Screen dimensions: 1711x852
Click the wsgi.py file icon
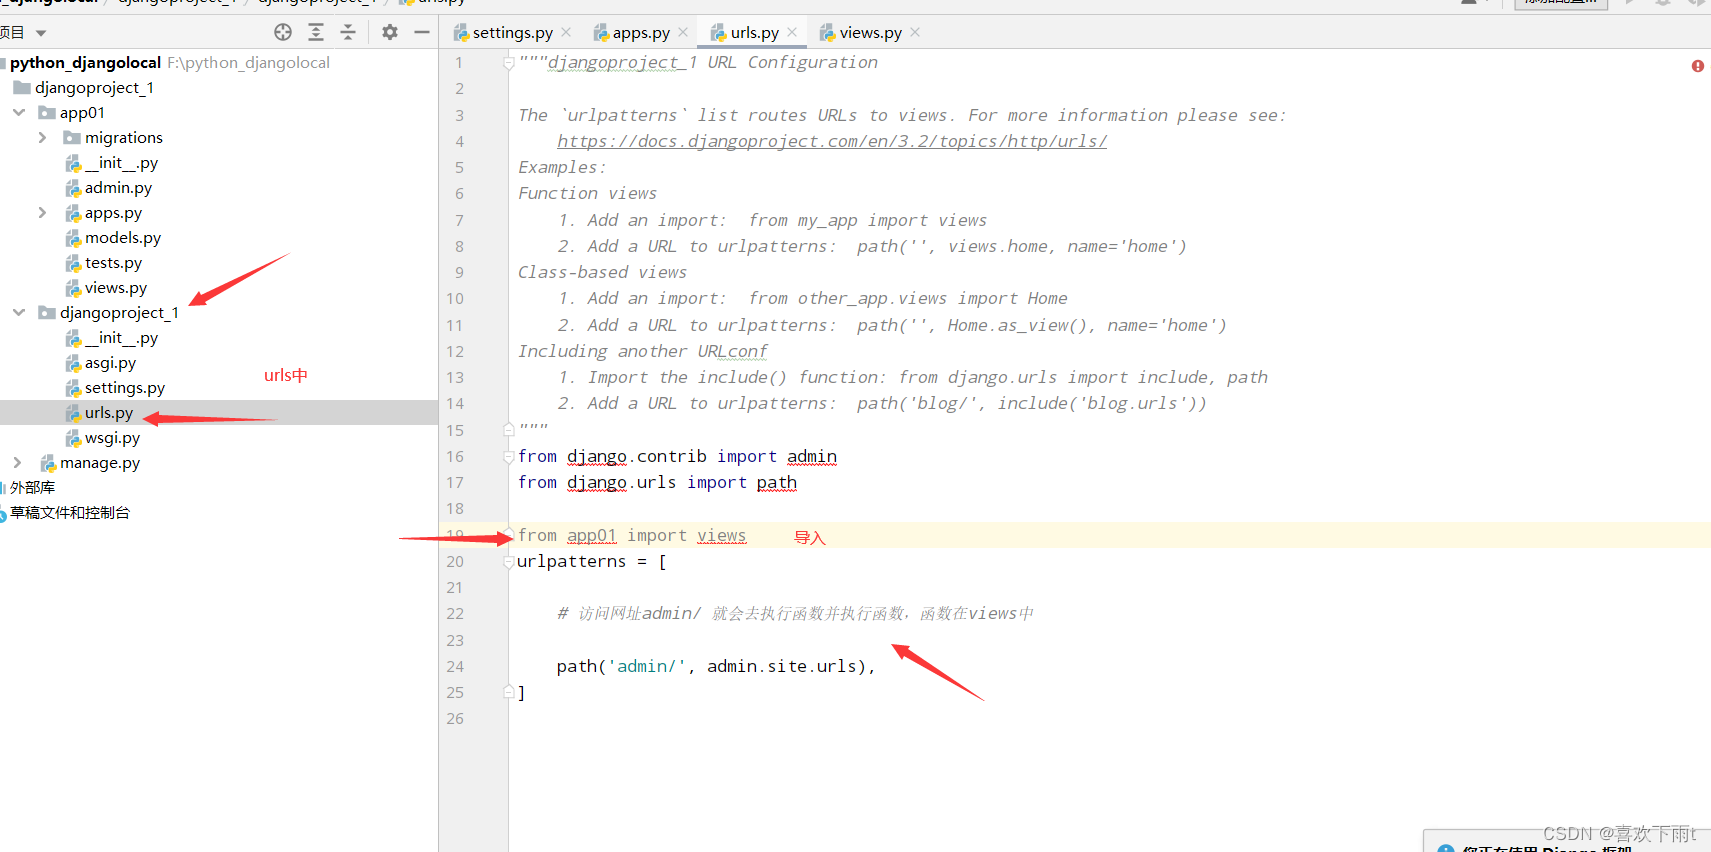coord(73,438)
